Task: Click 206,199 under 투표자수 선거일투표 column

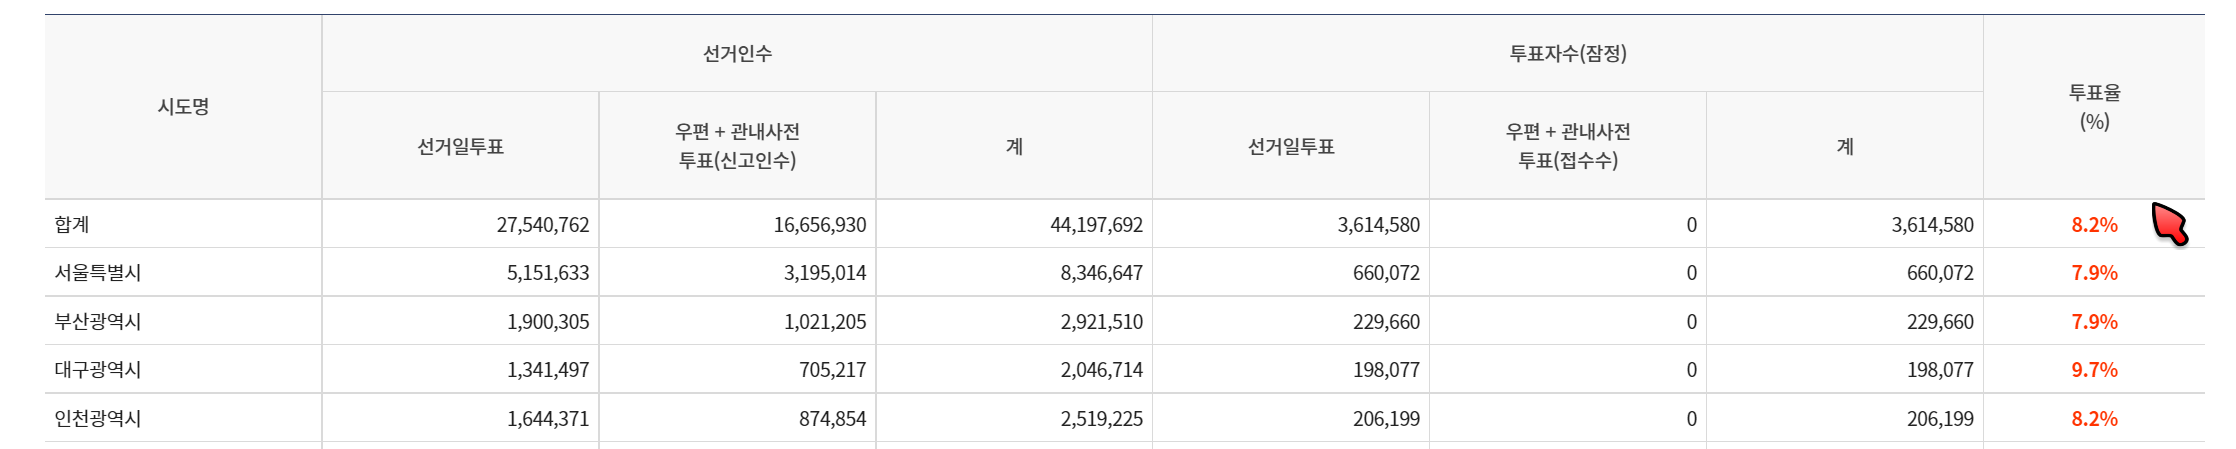Action: coord(1386,419)
